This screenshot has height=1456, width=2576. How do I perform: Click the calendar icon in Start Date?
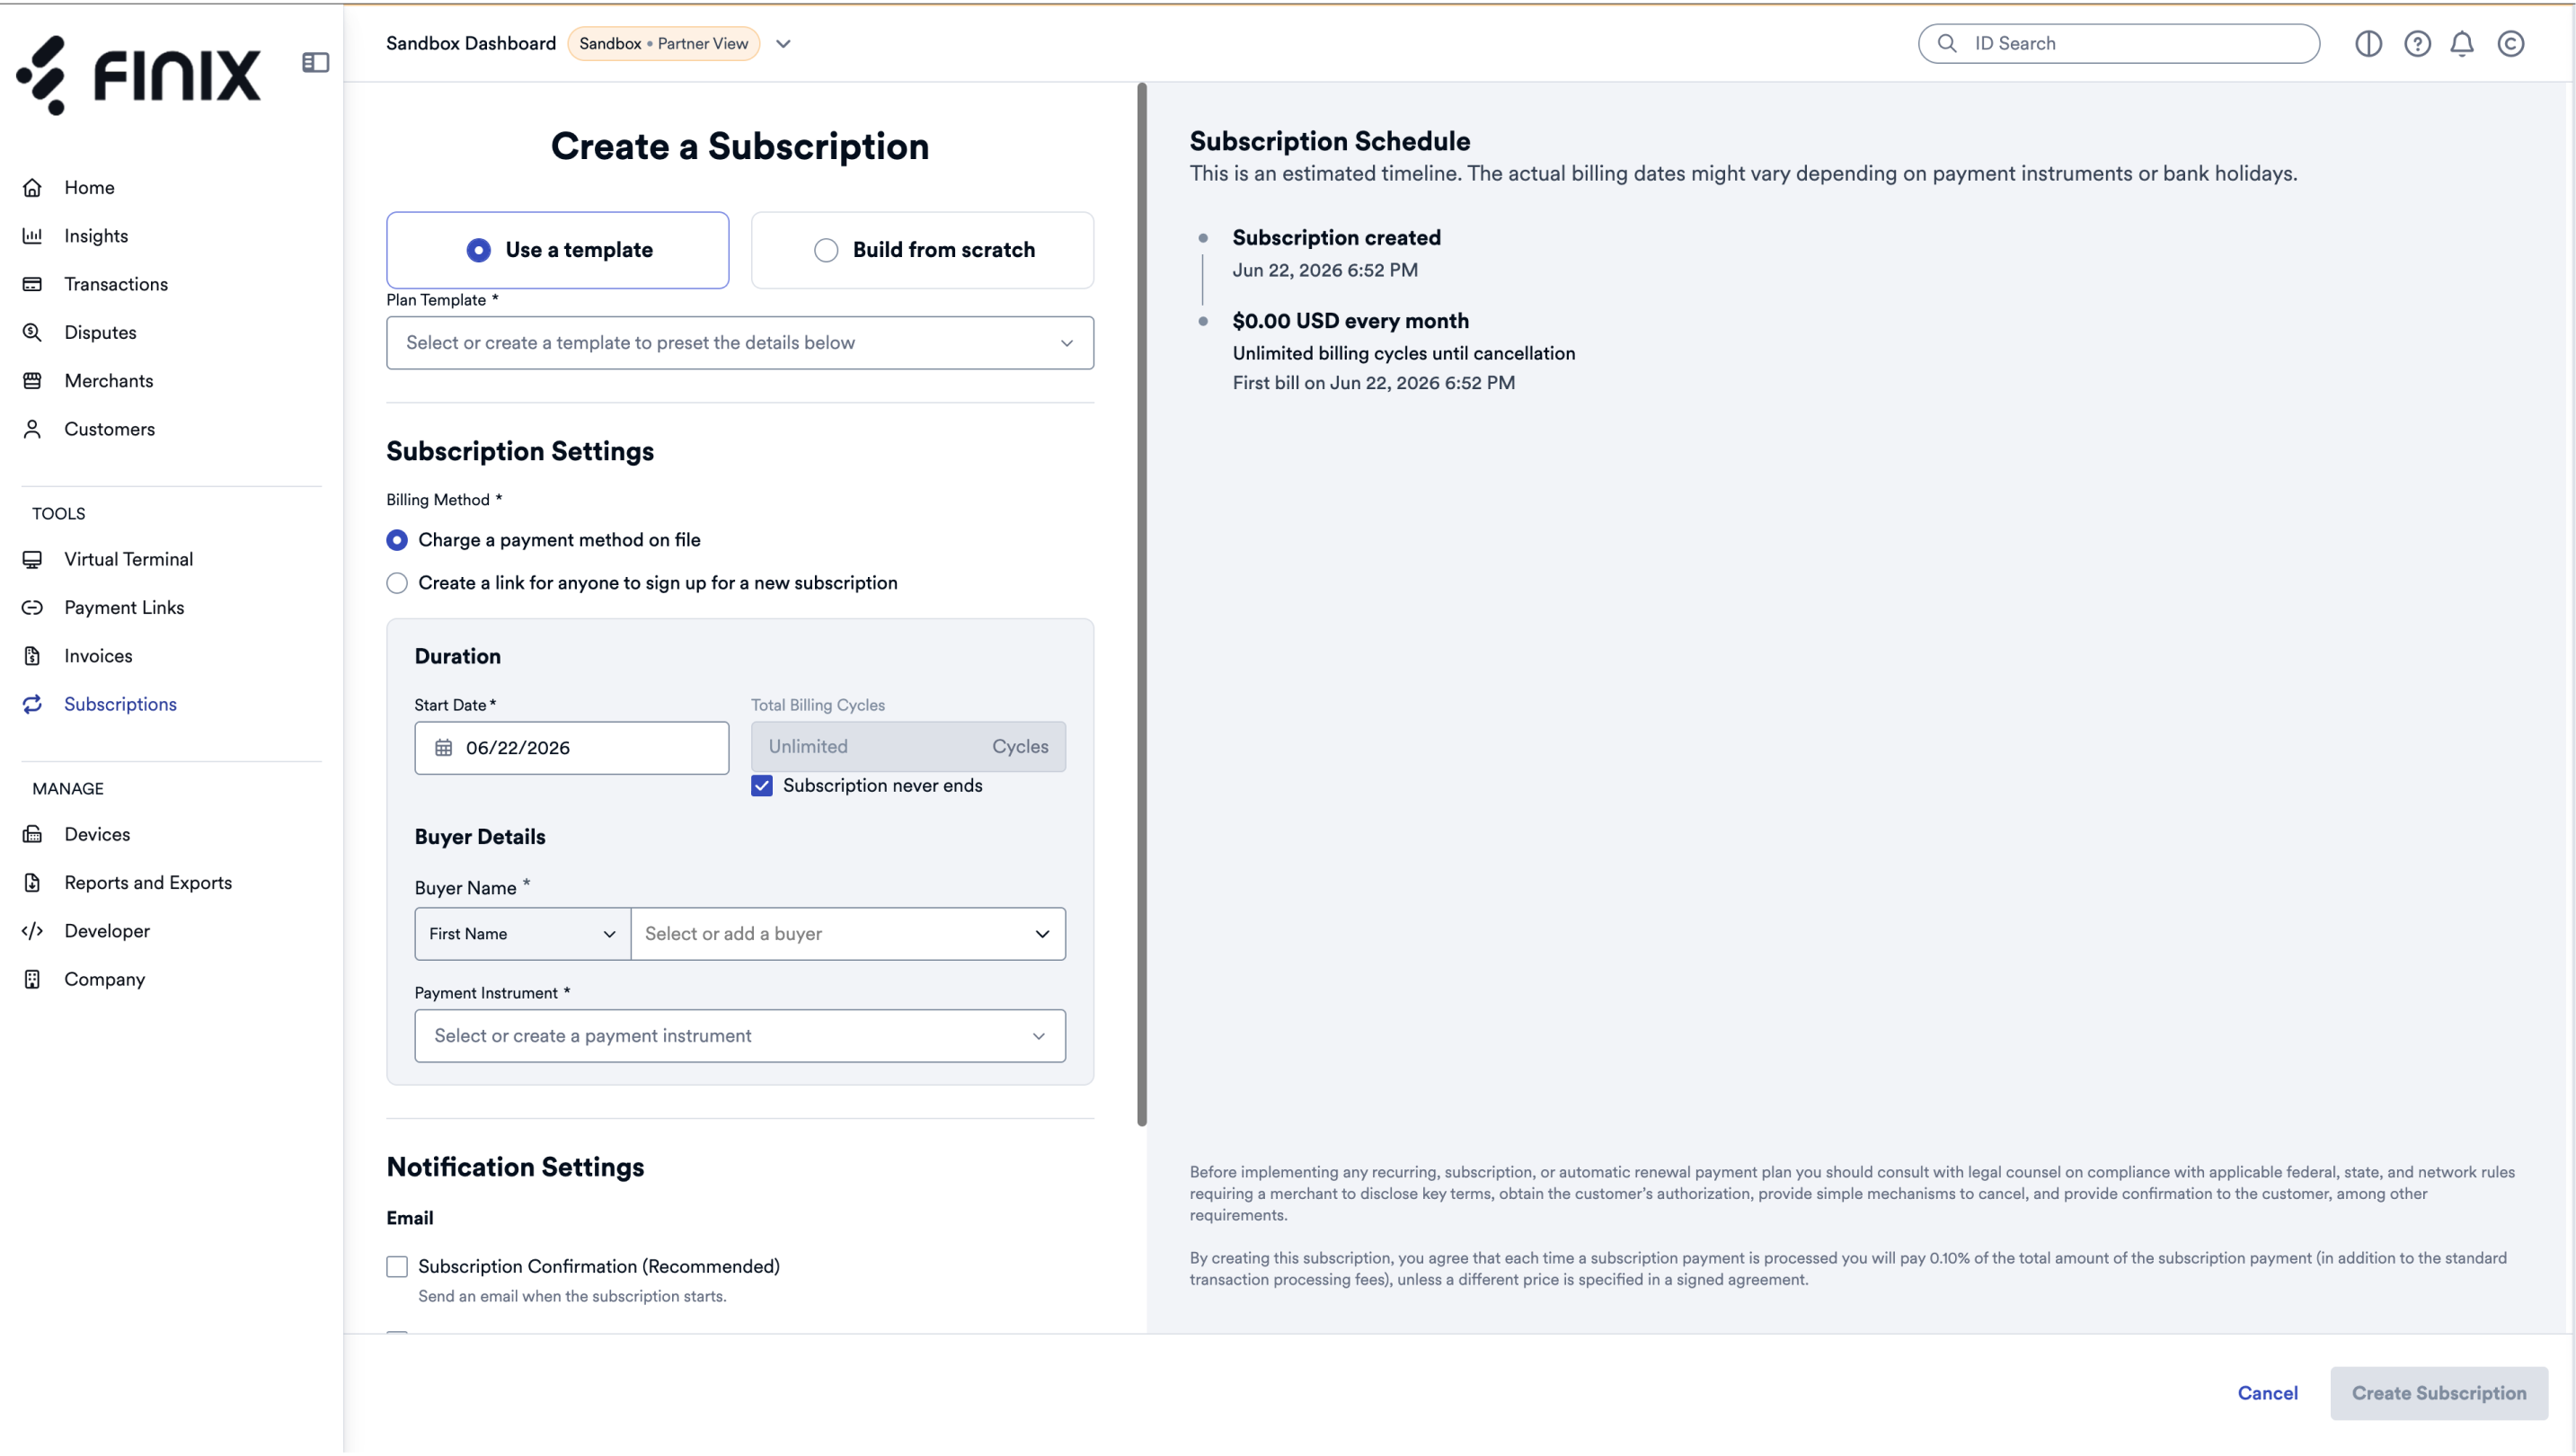tap(444, 748)
